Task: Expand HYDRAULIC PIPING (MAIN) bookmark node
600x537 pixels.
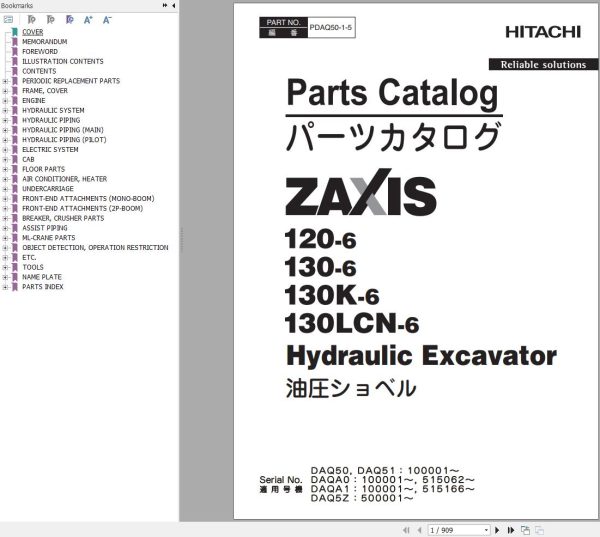Action: pyautogui.click(x=5, y=130)
